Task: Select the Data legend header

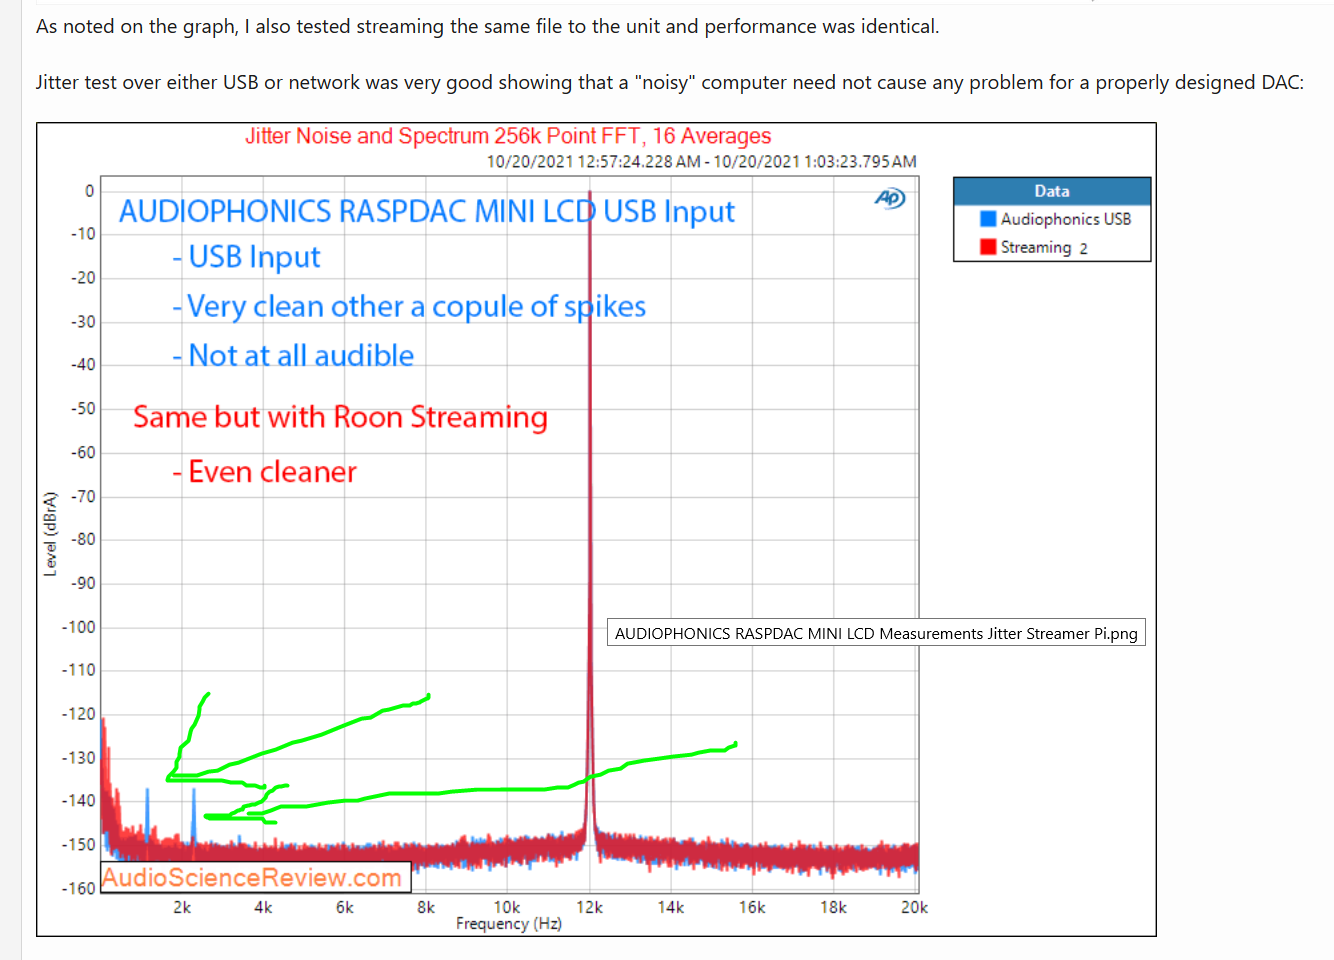Action: (1051, 191)
